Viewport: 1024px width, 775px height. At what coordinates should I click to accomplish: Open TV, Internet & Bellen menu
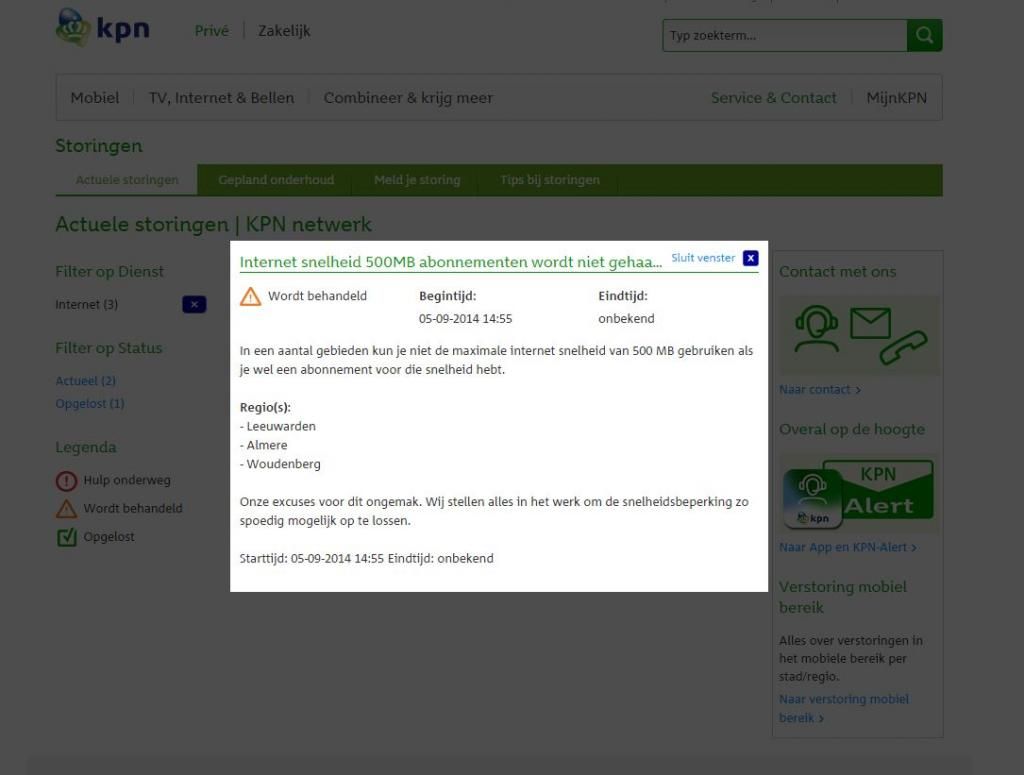click(x=221, y=98)
